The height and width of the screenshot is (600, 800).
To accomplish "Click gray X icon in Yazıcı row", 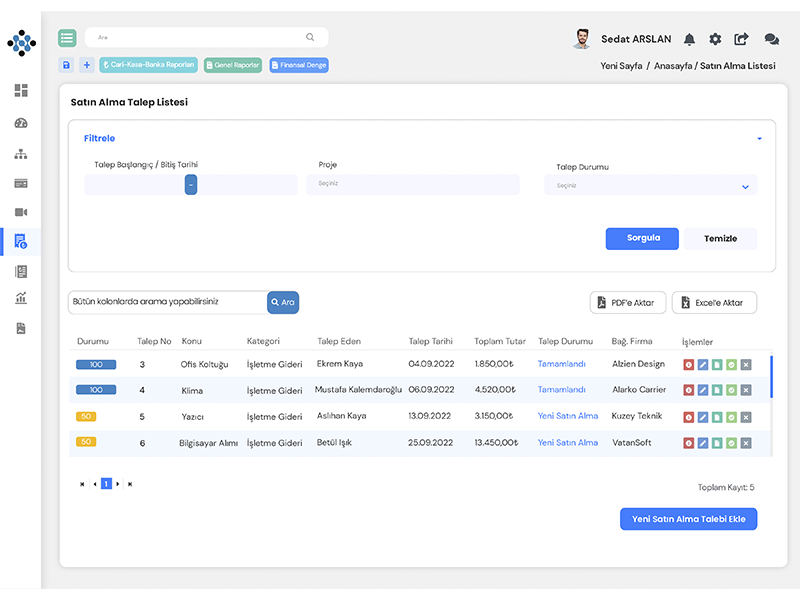I will [745, 416].
